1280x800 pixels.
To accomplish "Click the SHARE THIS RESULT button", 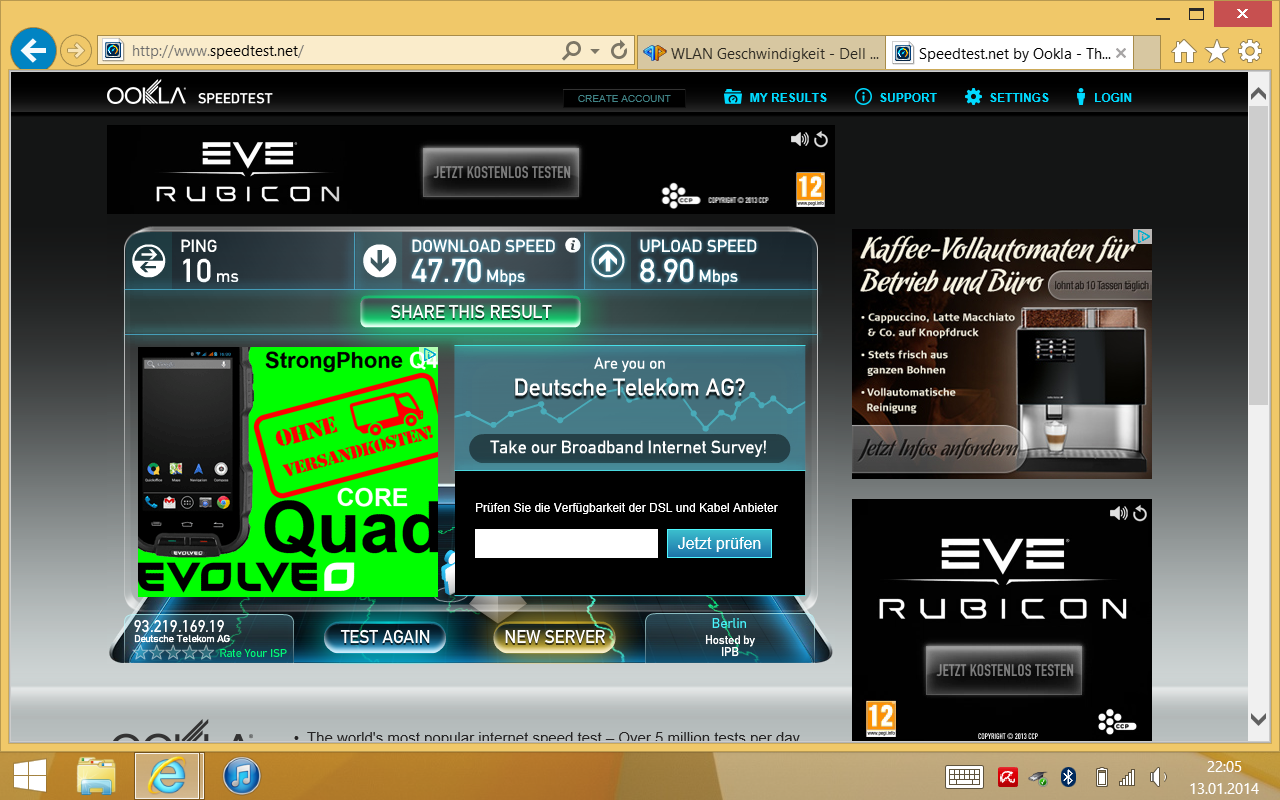I will tap(470, 312).
